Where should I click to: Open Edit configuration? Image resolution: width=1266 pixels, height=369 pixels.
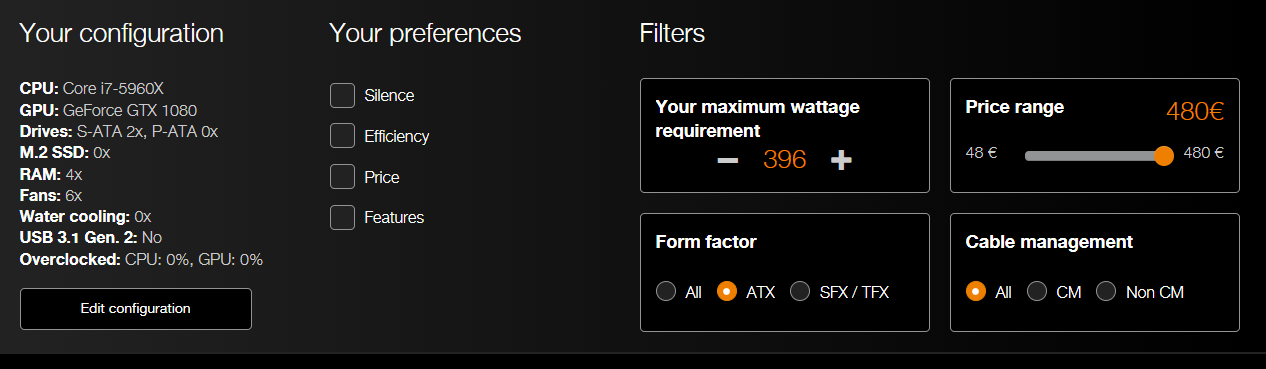[x=136, y=309]
